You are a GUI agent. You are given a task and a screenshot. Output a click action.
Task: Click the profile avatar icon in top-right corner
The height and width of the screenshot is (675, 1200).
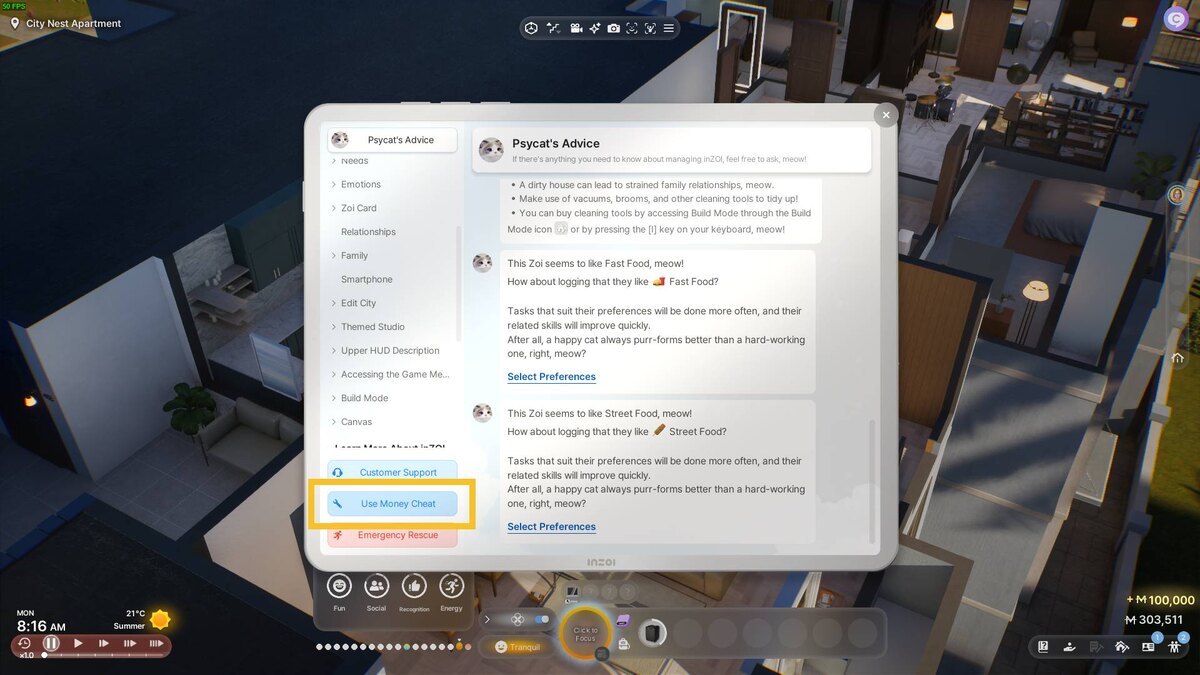[1176, 18]
